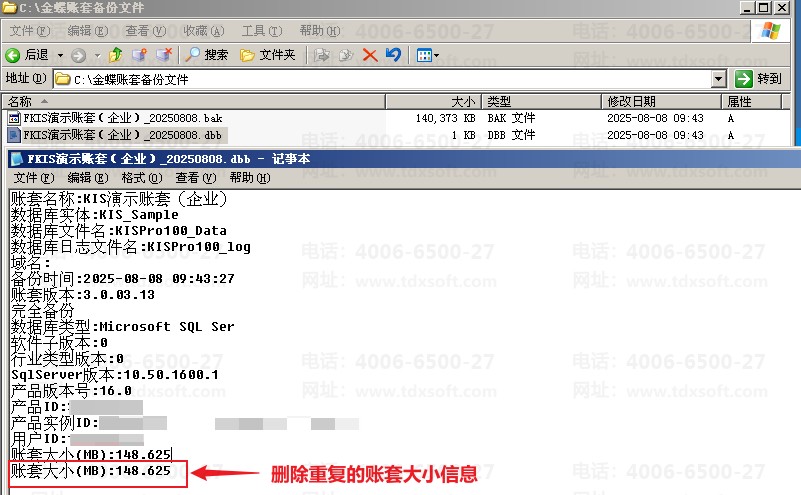Click the line 'SqlServer版本:10.50.1600.1'
The height and width of the screenshot is (495, 801).
[x=114, y=375]
